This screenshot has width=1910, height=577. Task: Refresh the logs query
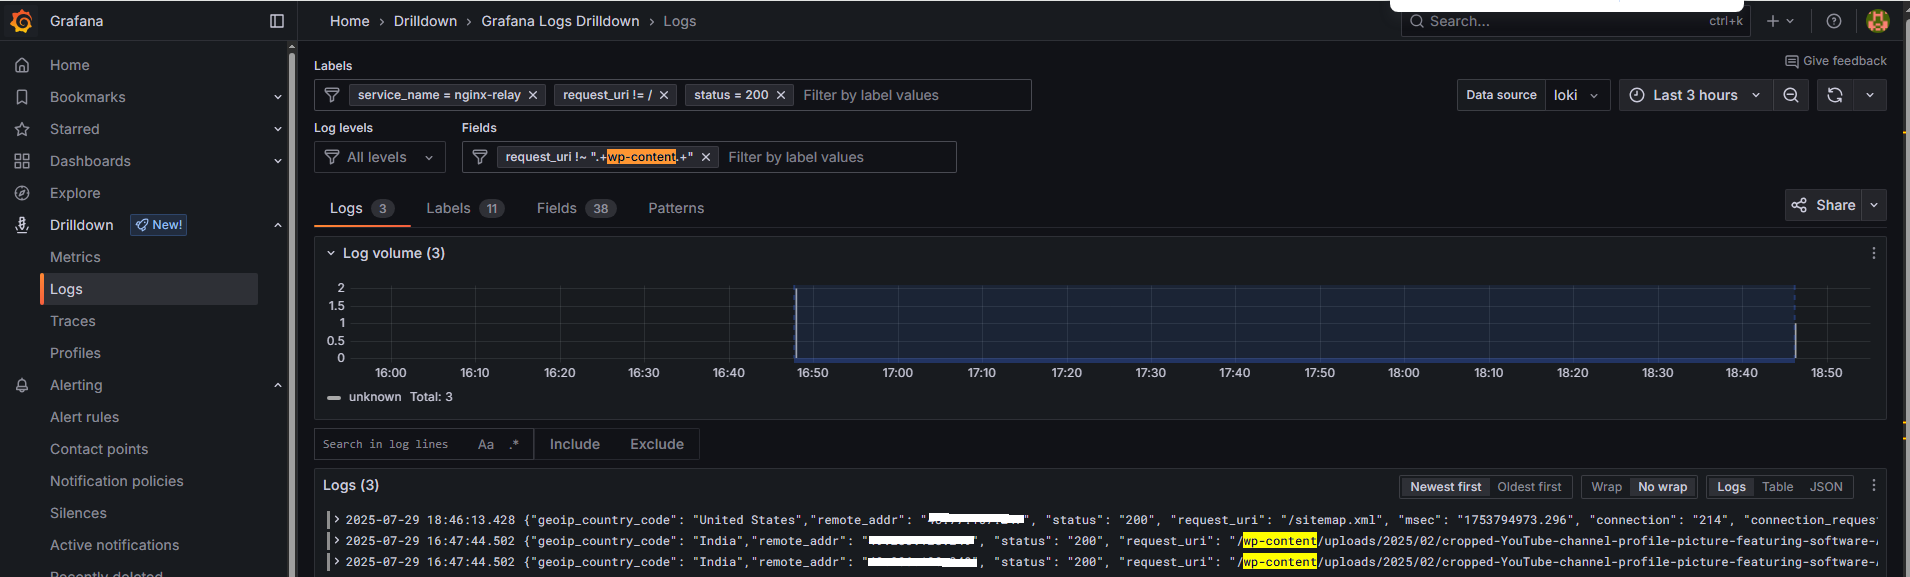[1835, 95]
